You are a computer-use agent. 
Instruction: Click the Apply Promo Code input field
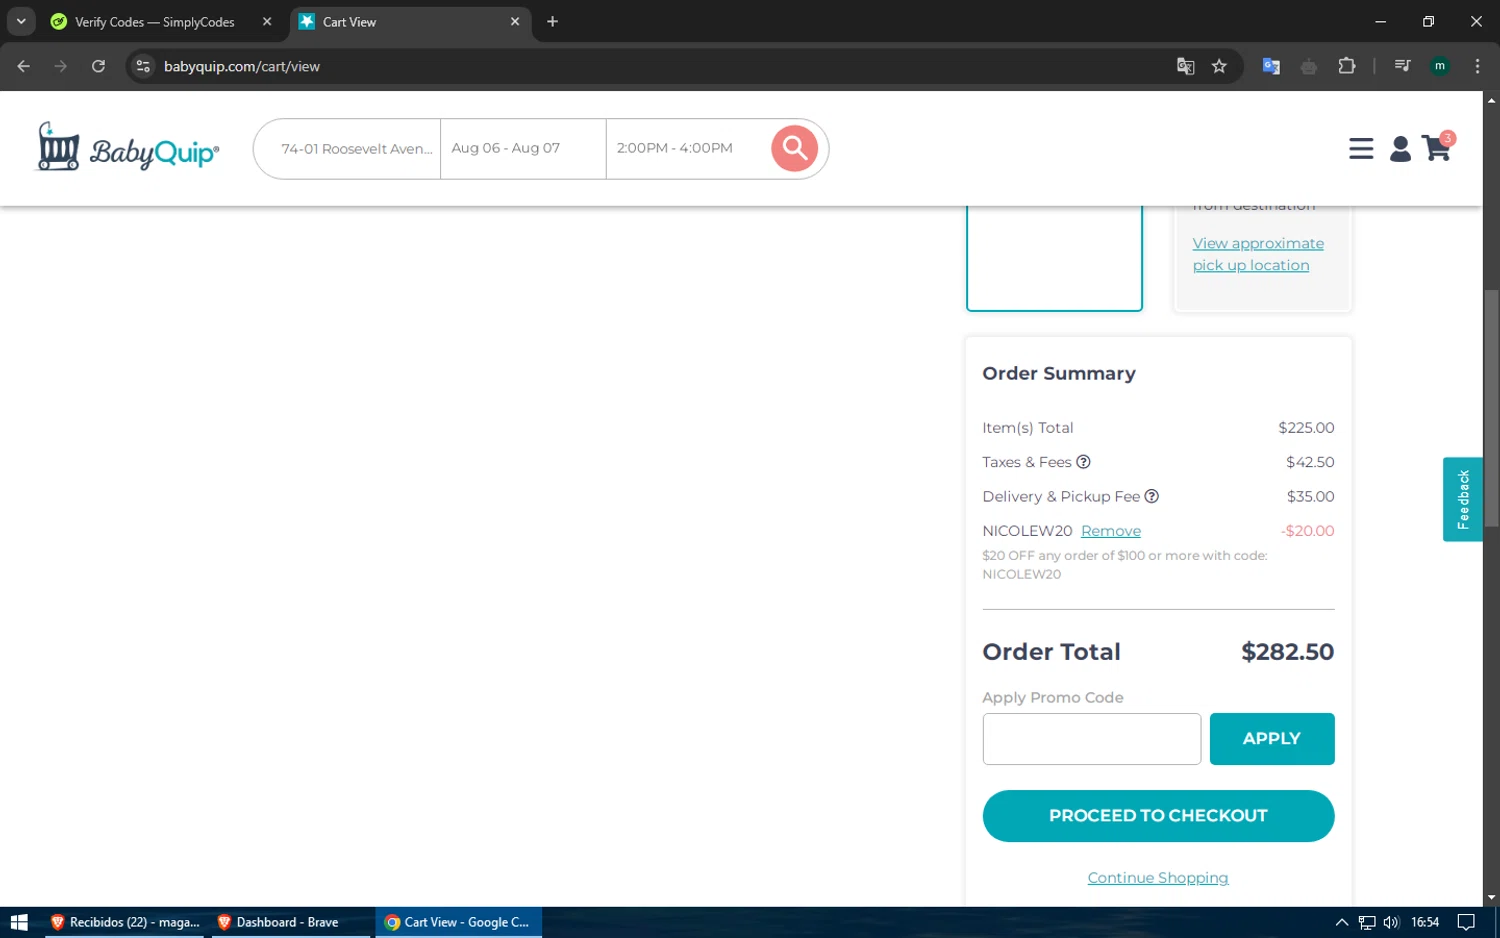[x=1091, y=739]
